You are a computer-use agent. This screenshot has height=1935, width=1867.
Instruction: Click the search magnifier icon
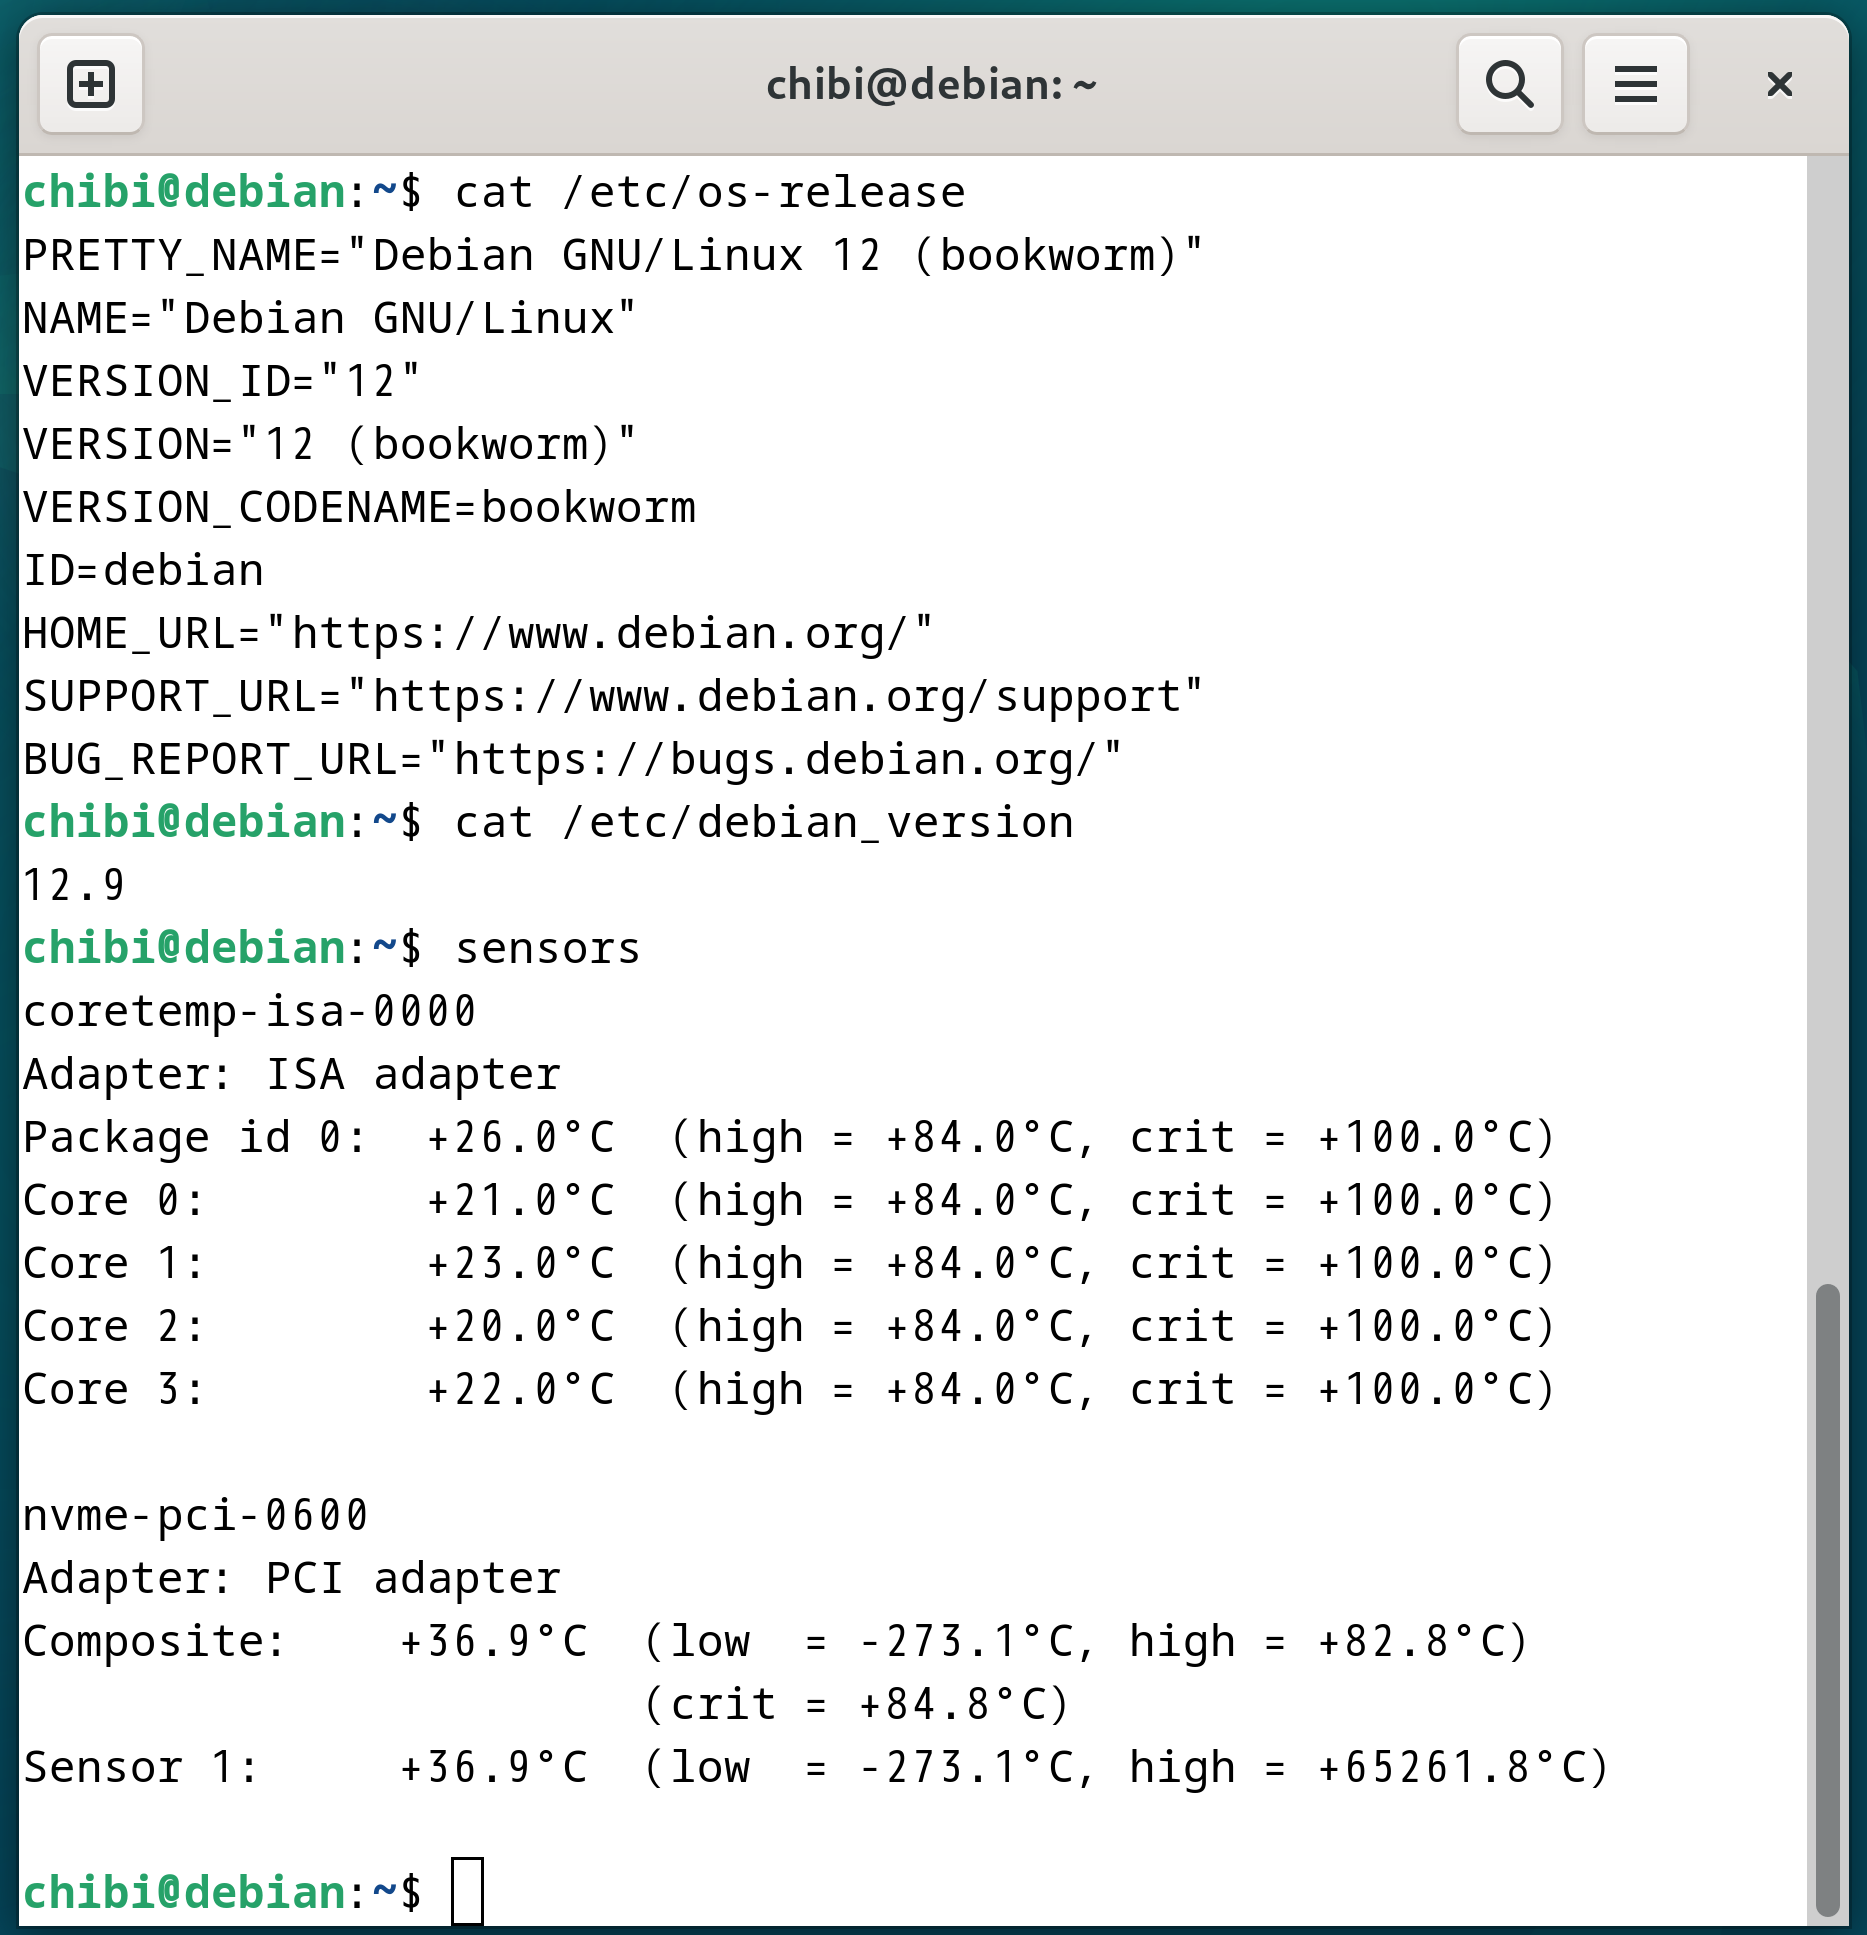click(x=1509, y=84)
